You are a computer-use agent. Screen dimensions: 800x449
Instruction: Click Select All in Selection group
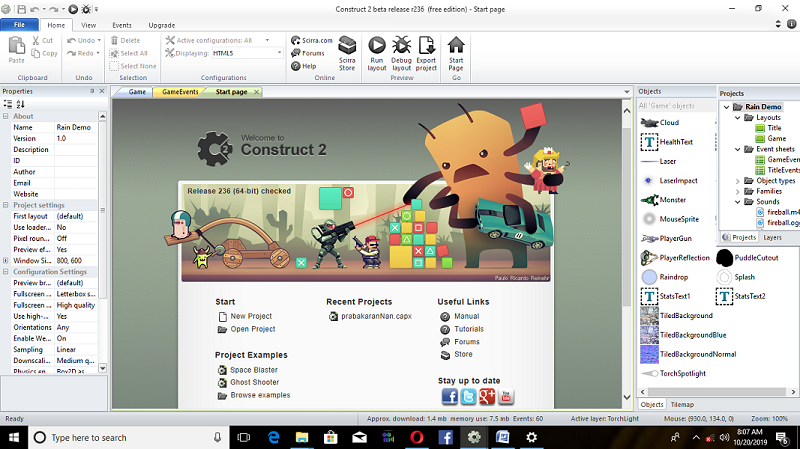(x=129, y=53)
